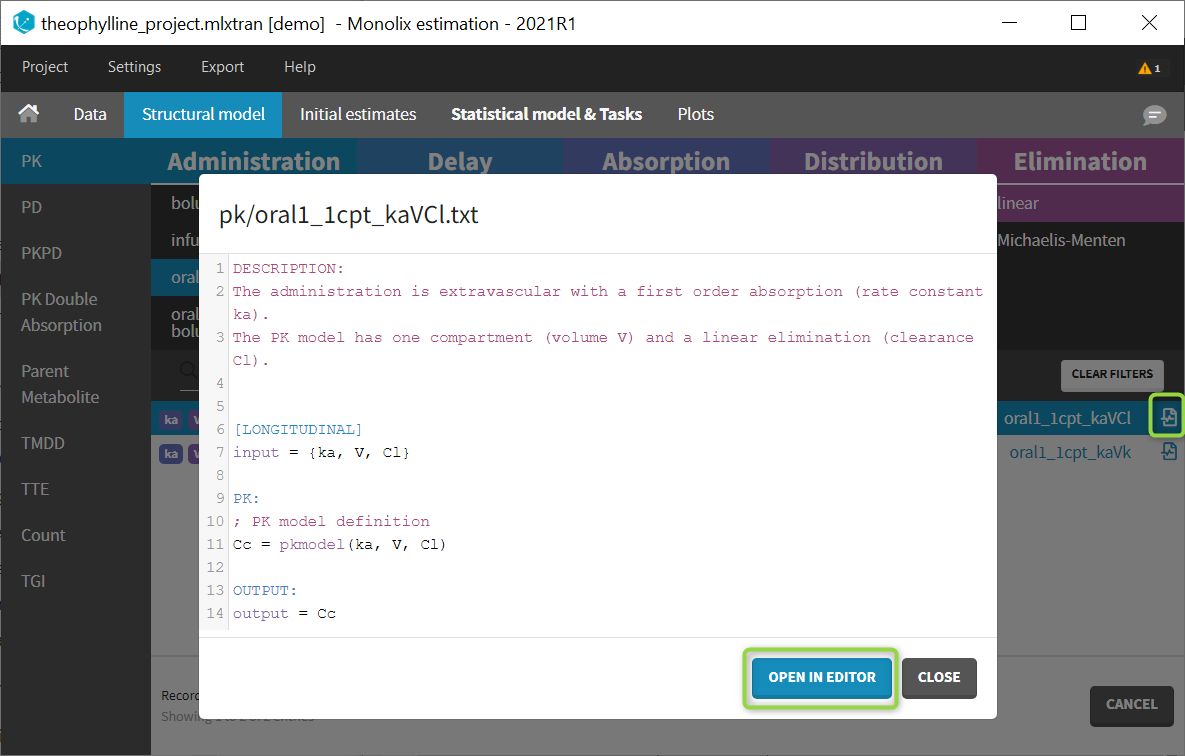Click the Monolix logo in title bar
Image resolution: width=1185 pixels, height=756 pixels.
(x=23, y=23)
